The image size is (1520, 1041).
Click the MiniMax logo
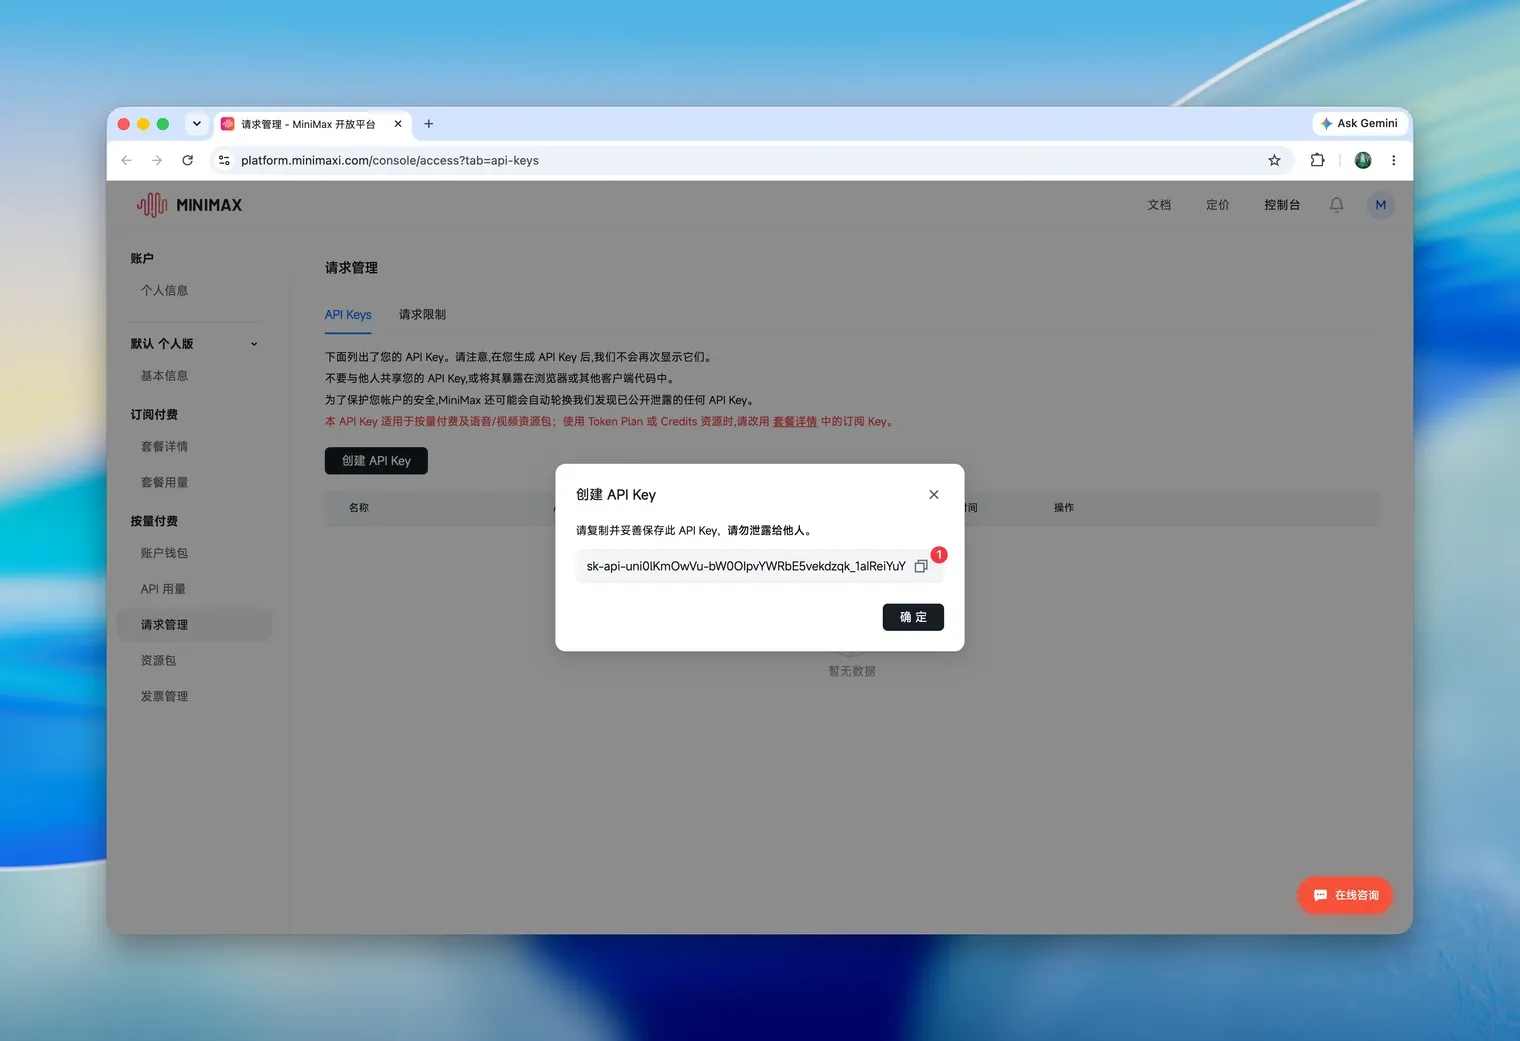click(190, 205)
